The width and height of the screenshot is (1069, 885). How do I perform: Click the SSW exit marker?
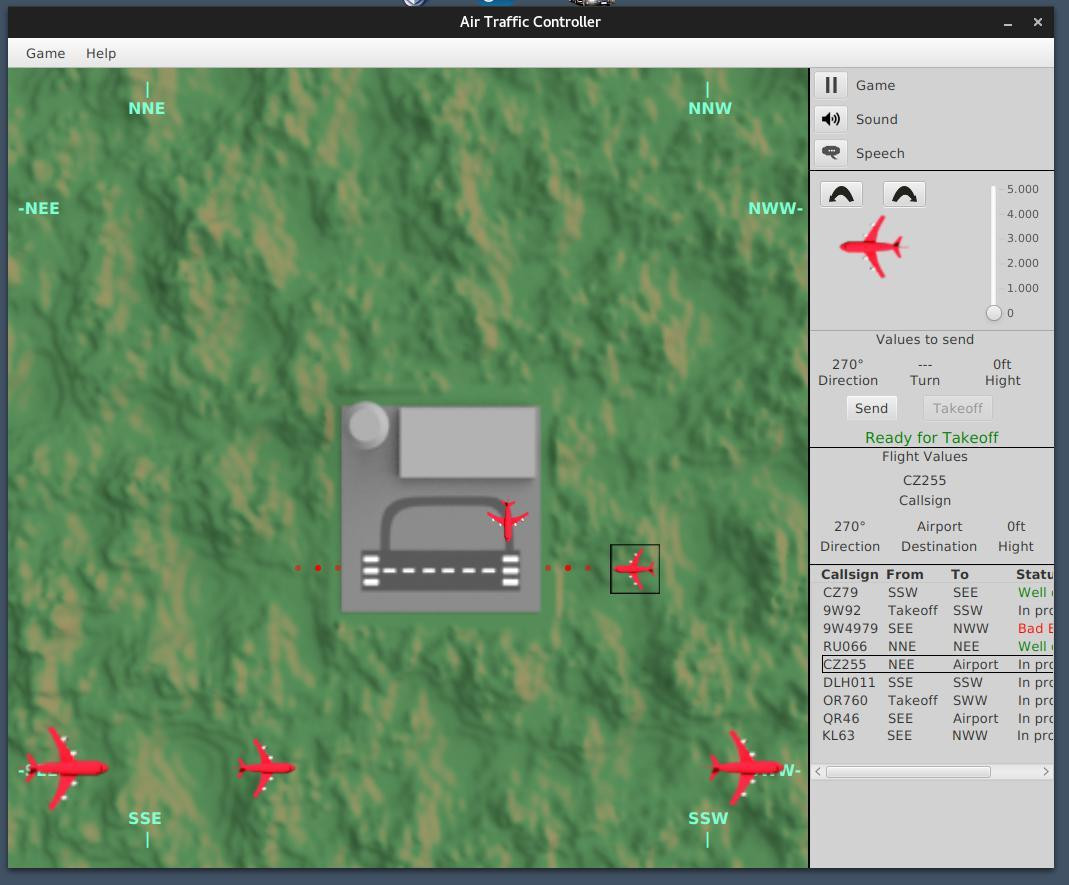(x=708, y=818)
